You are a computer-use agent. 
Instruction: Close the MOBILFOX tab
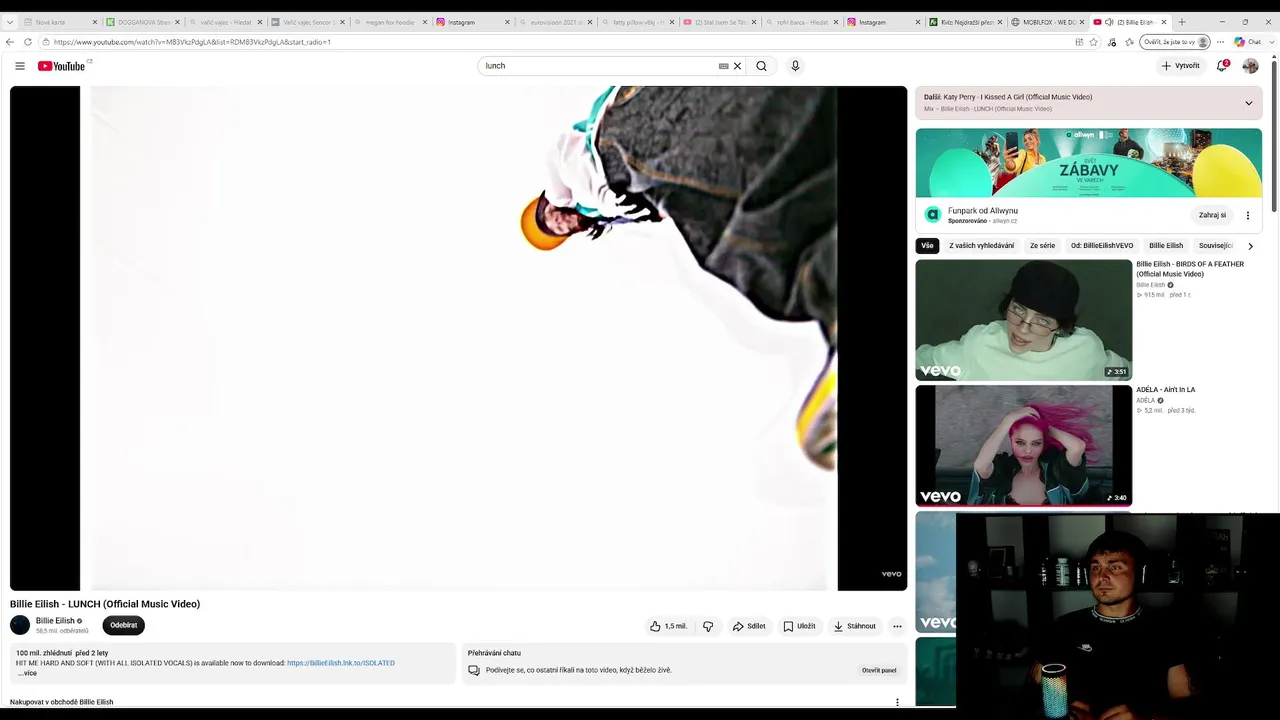pyautogui.click(x=1083, y=22)
